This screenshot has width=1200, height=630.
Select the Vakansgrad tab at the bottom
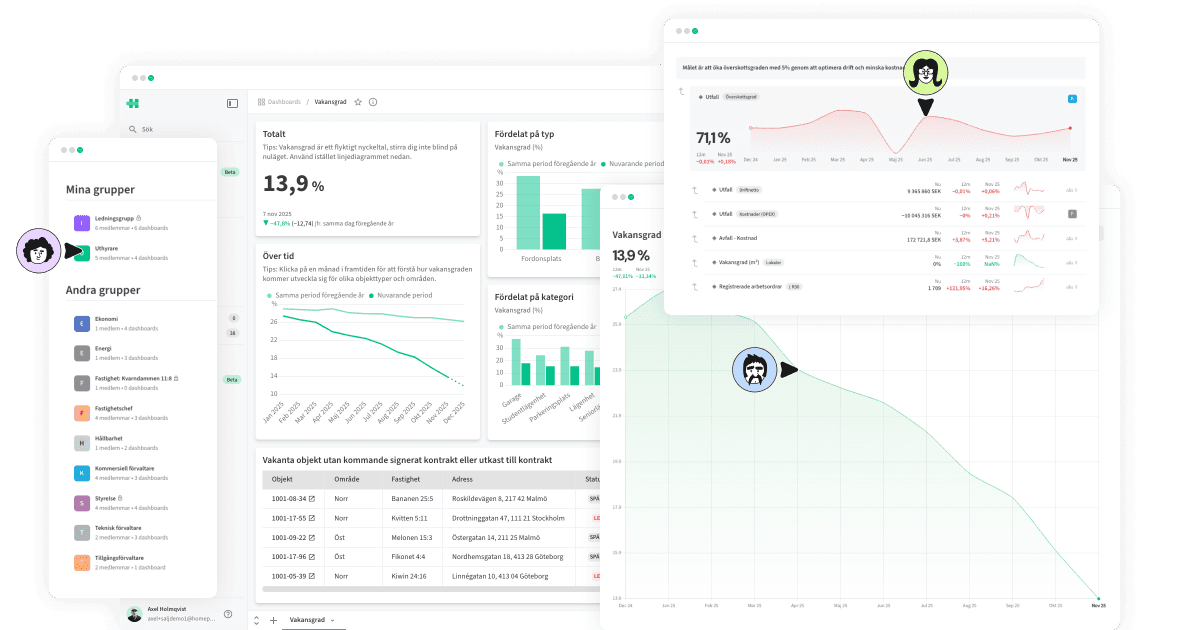[306, 620]
